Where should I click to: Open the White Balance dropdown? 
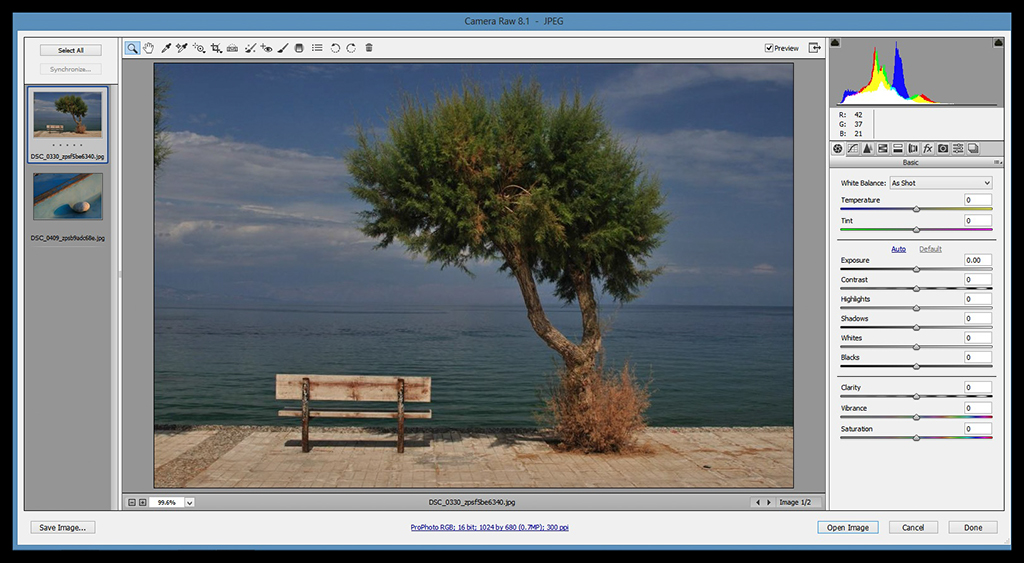[x=940, y=183]
